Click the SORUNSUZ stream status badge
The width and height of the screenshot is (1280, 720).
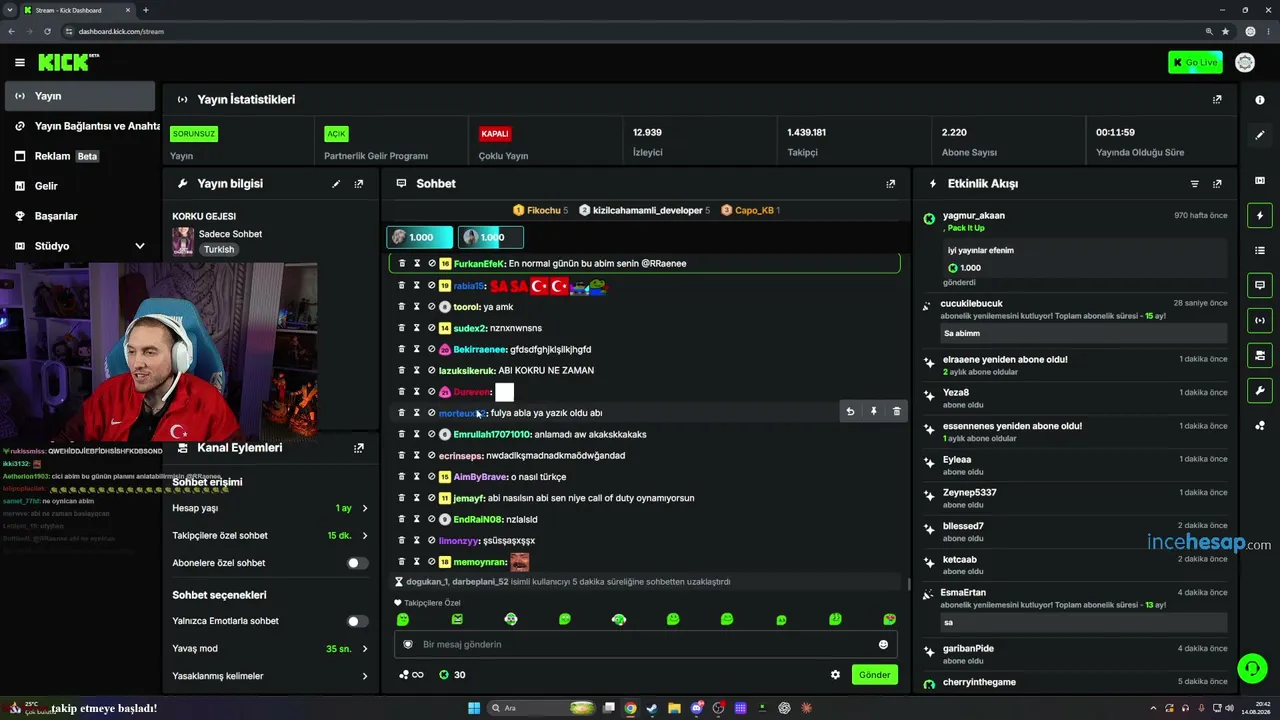coord(193,134)
